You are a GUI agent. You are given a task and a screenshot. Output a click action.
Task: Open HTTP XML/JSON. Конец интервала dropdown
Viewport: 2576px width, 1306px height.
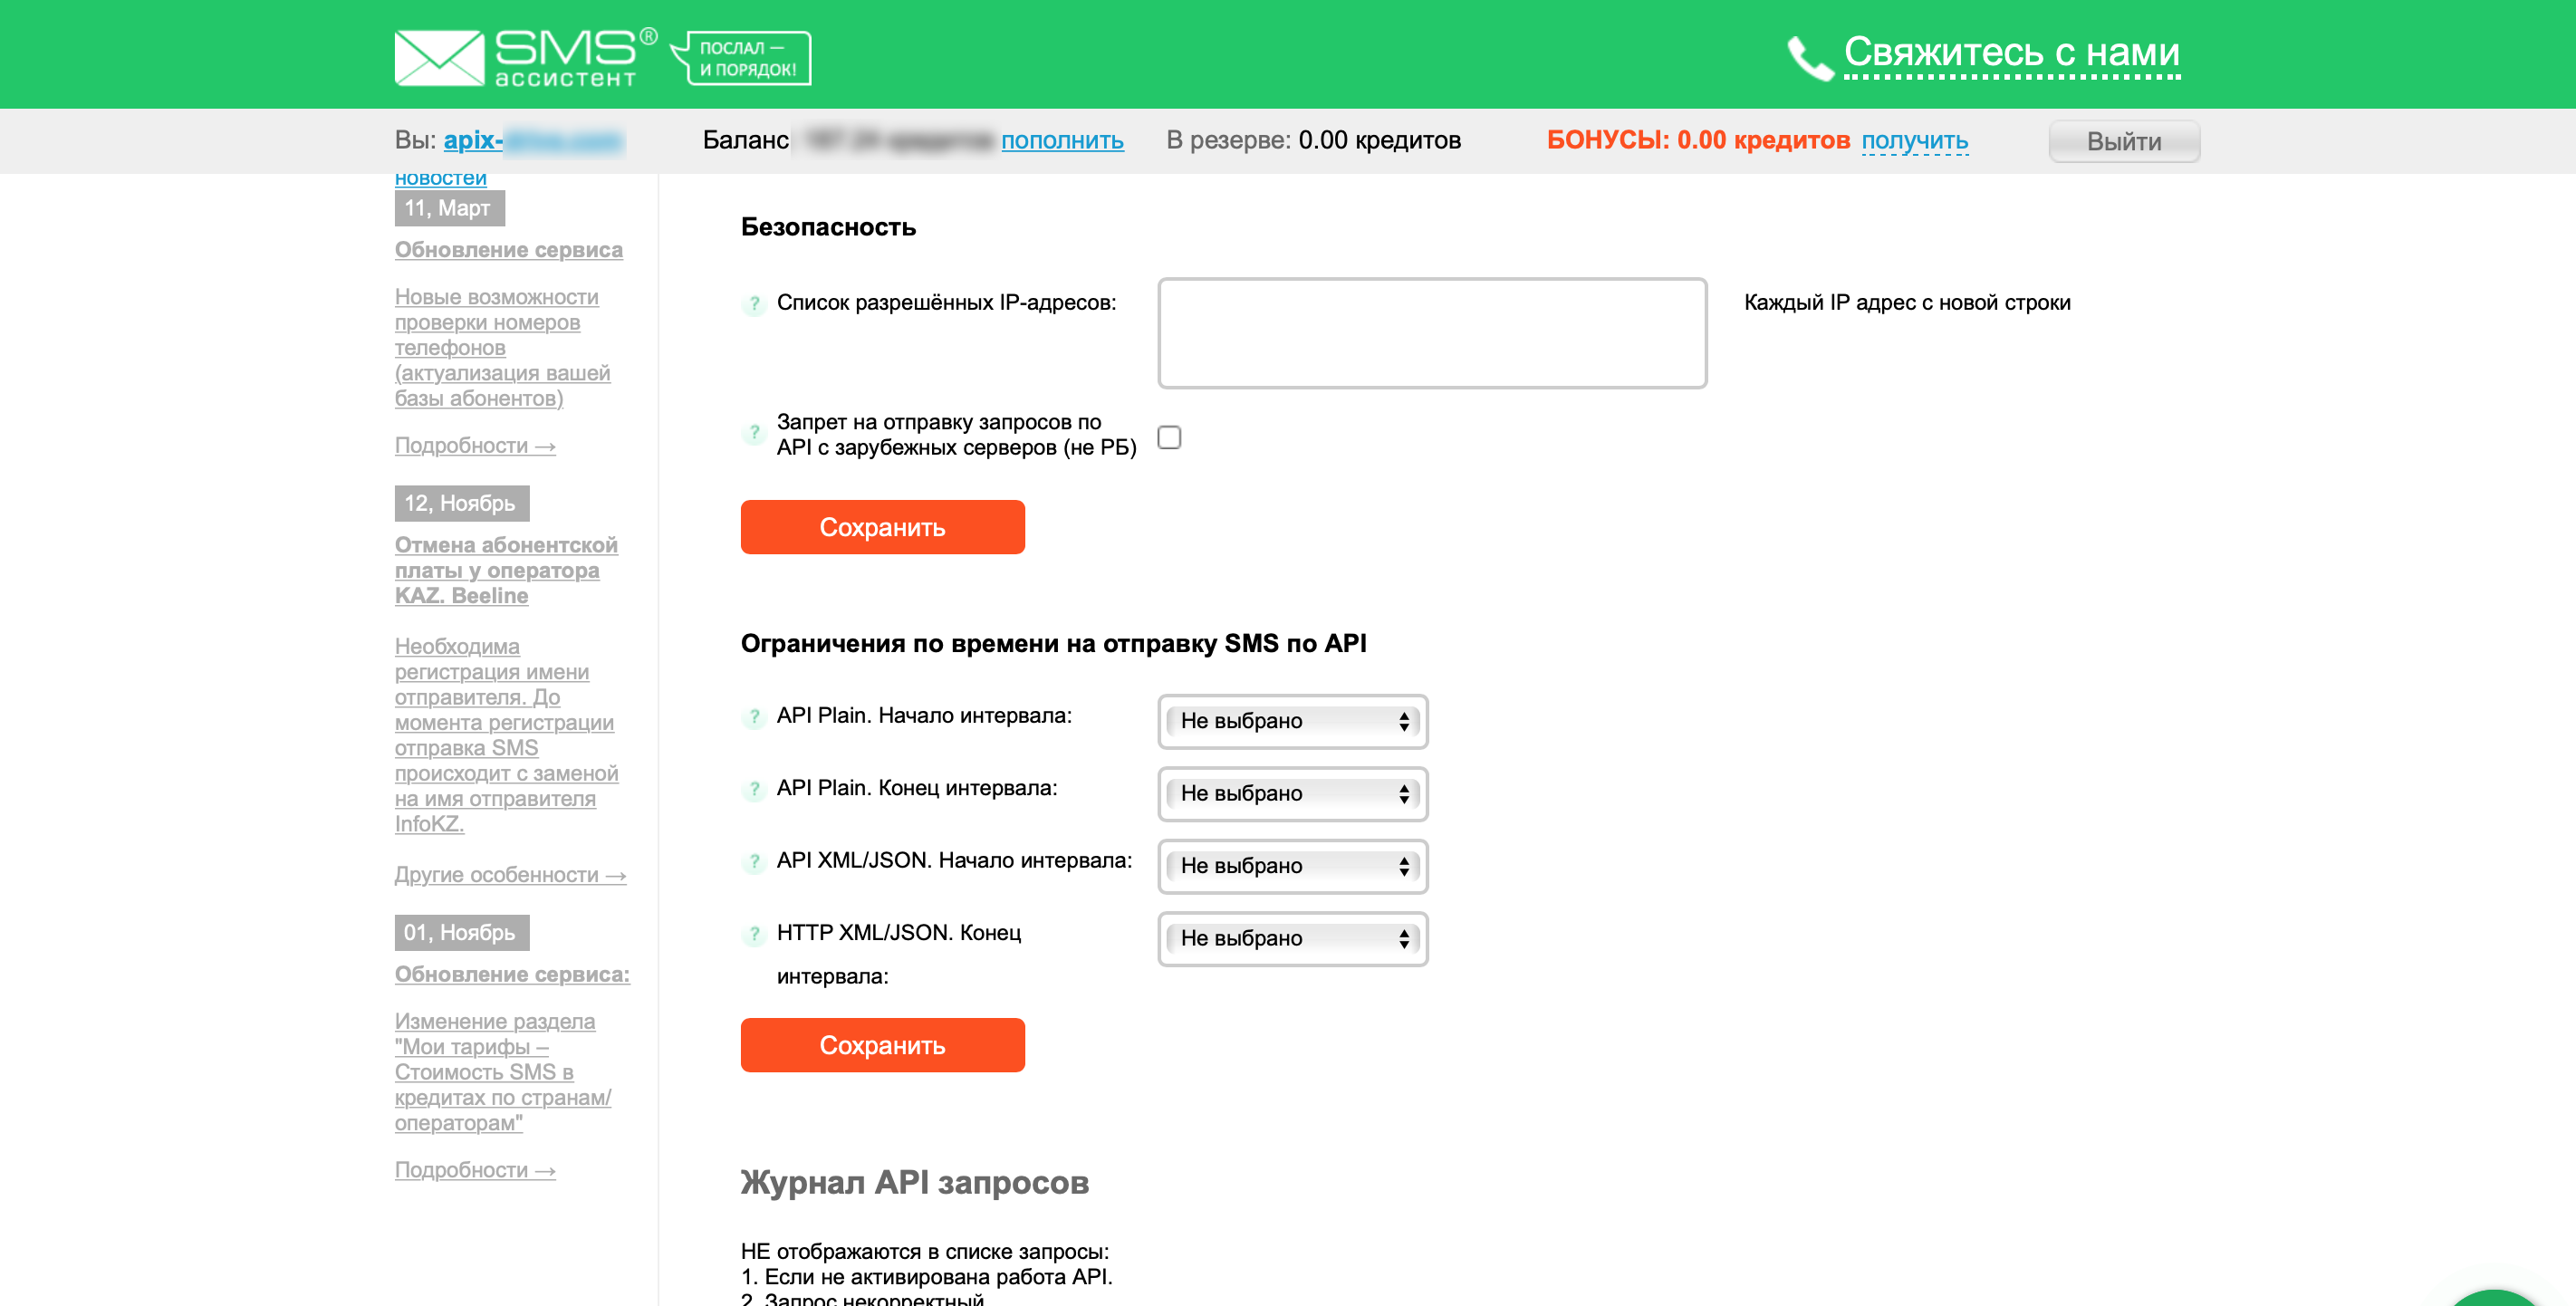point(1292,938)
